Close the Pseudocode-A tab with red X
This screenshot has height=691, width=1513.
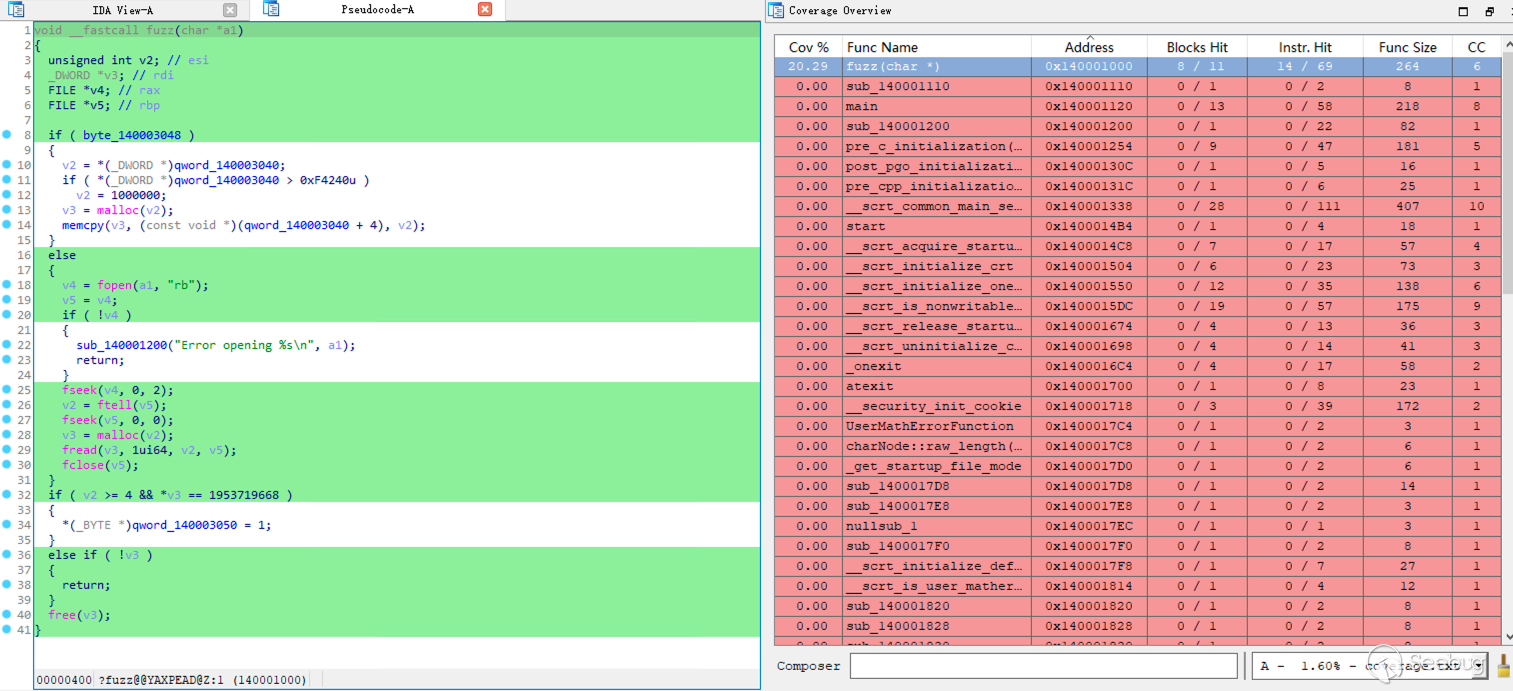pyautogui.click(x=485, y=10)
